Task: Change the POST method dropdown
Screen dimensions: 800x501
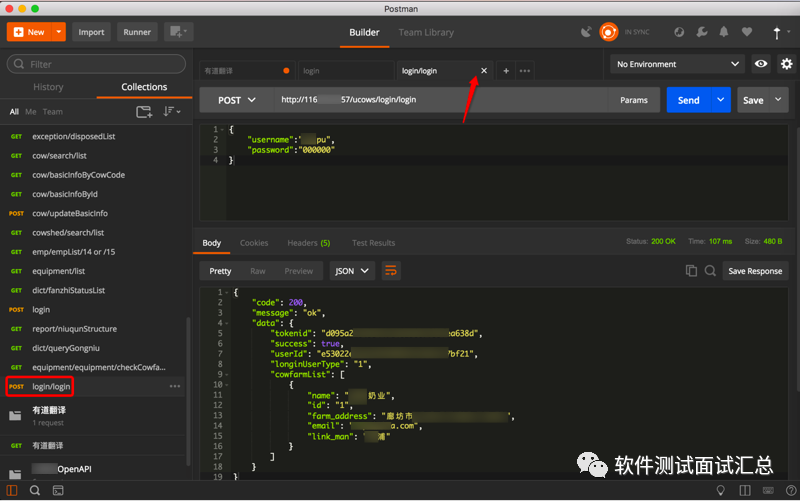Action: click(x=236, y=100)
